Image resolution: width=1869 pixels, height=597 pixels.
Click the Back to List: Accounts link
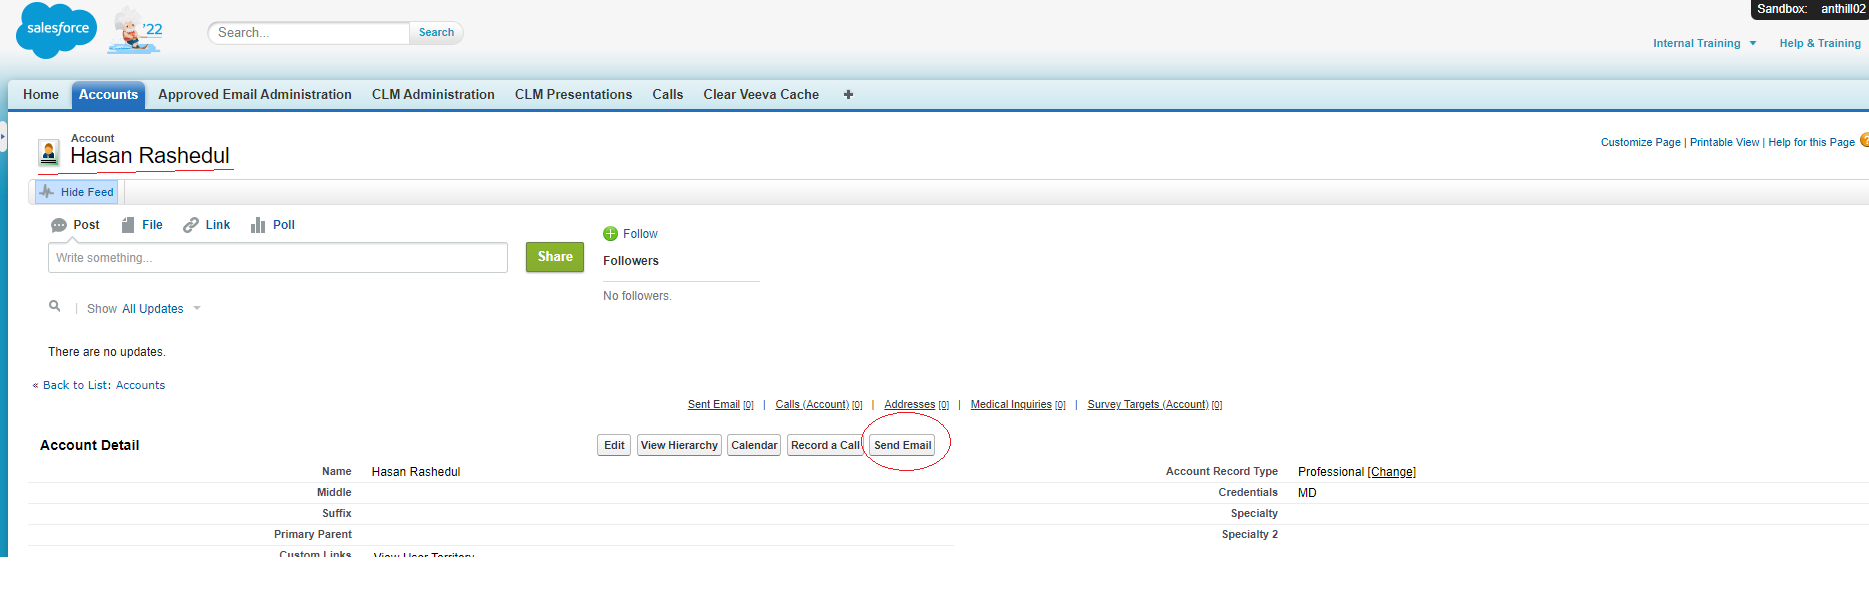point(103,385)
